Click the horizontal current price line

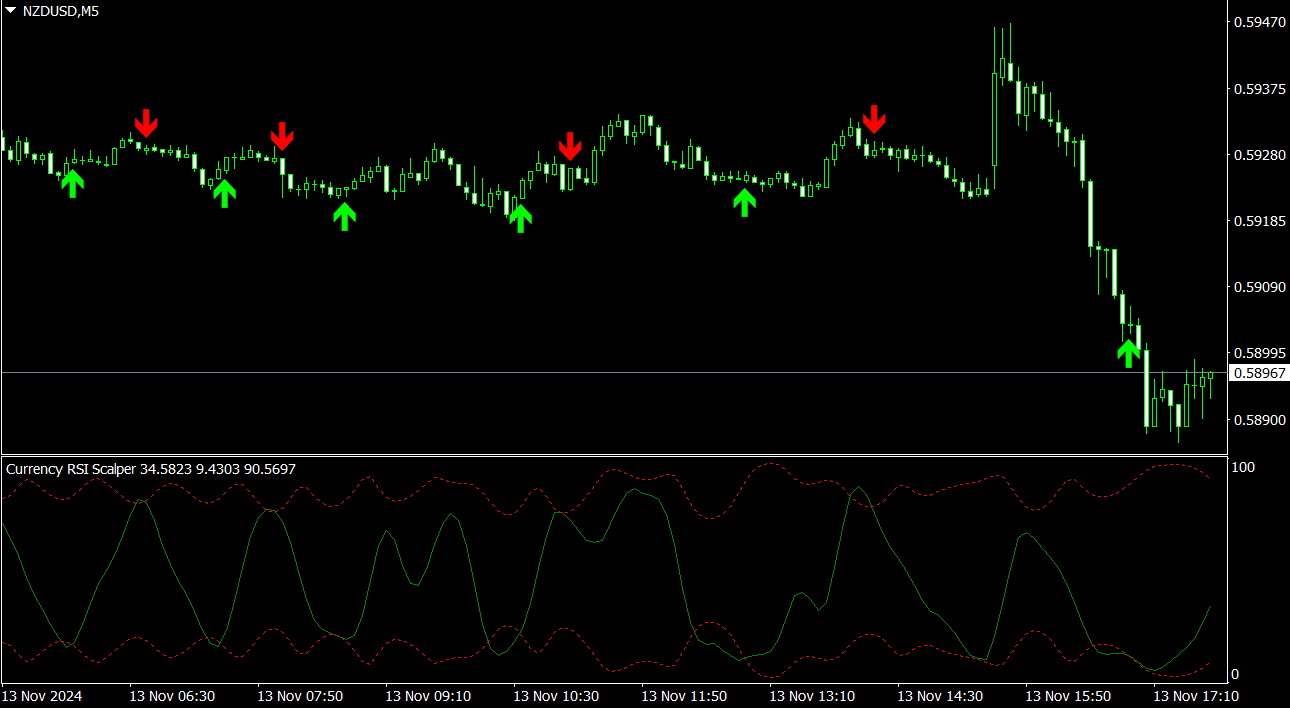tap(600, 372)
